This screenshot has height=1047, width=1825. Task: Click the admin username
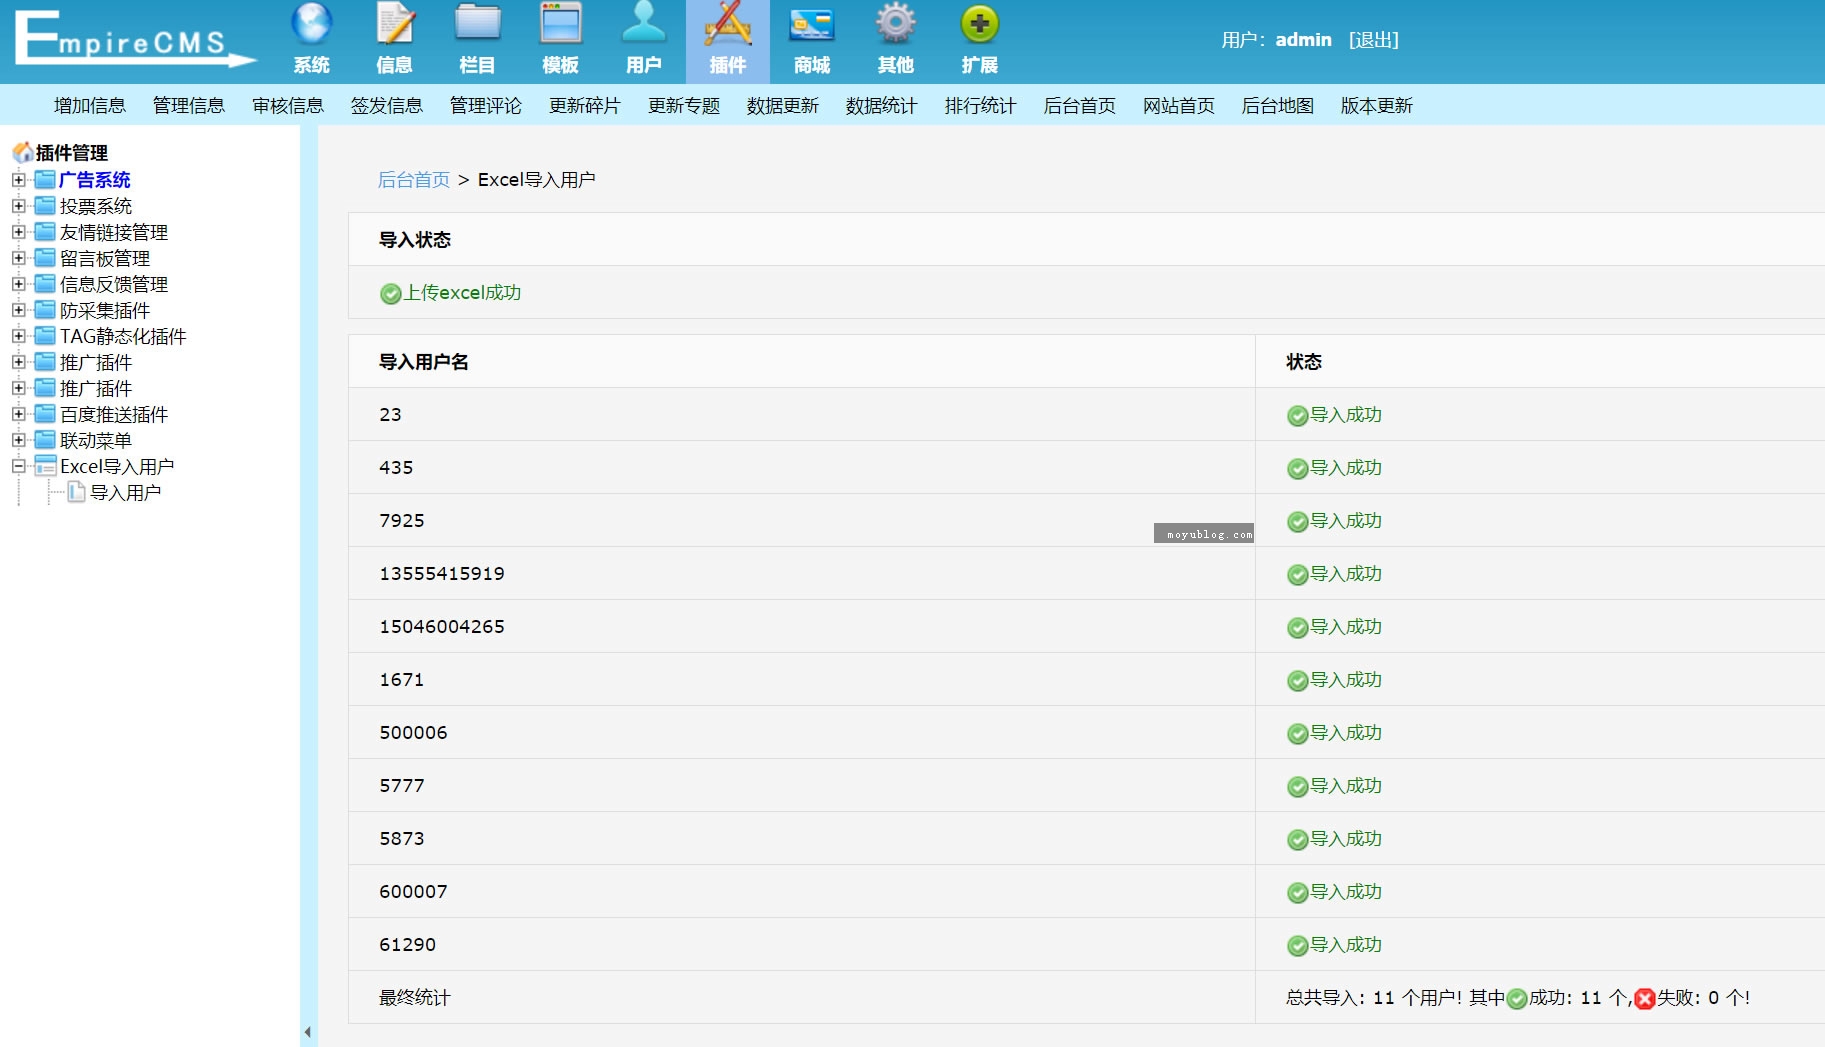coord(1305,39)
